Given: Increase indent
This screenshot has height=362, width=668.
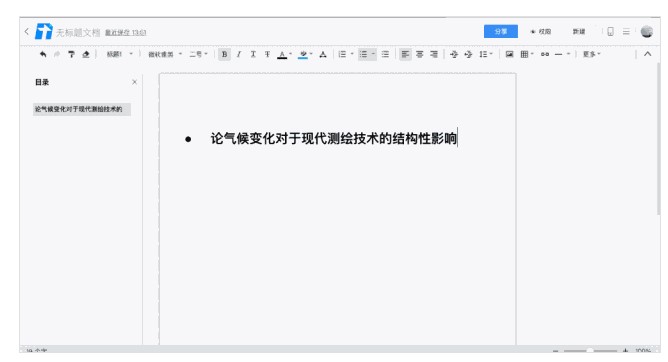Looking at the screenshot, I should coord(468,54).
